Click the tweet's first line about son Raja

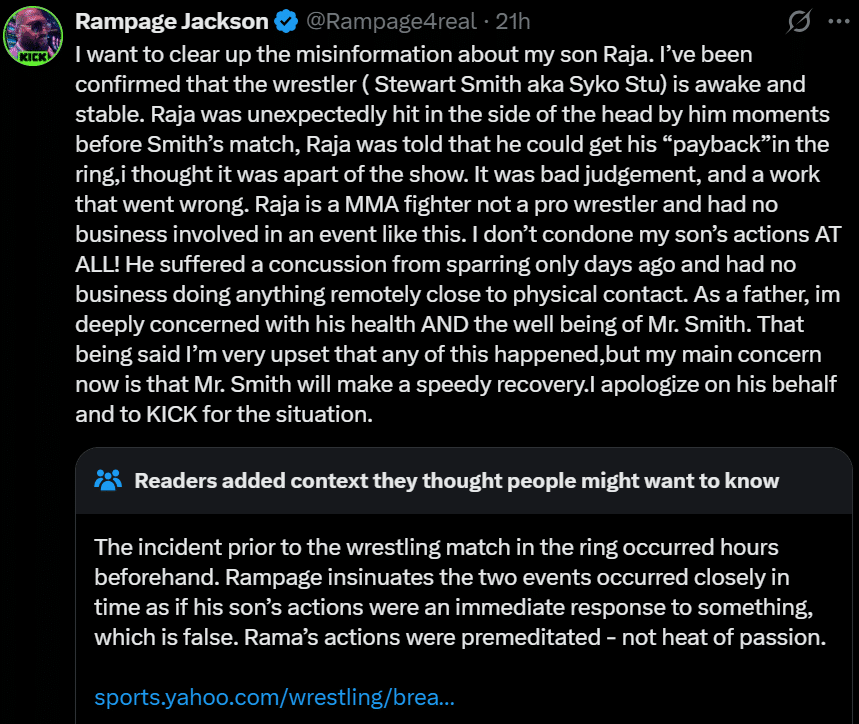pos(414,55)
